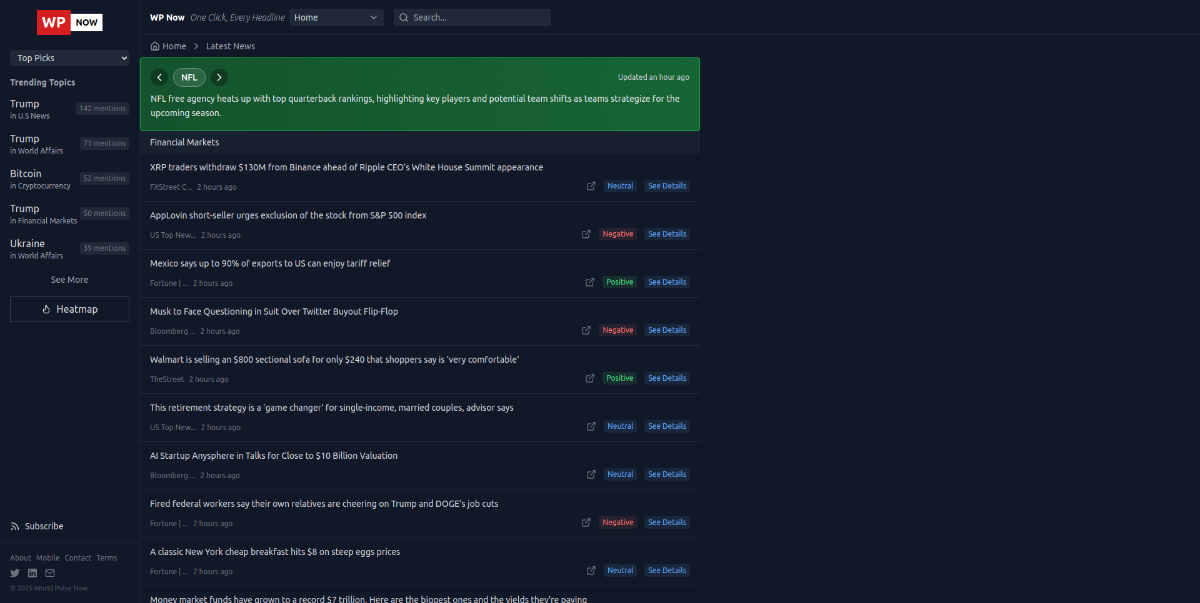Open external link for Walmart sectional sofa article
This screenshot has height=603, width=1200.
[590, 378]
